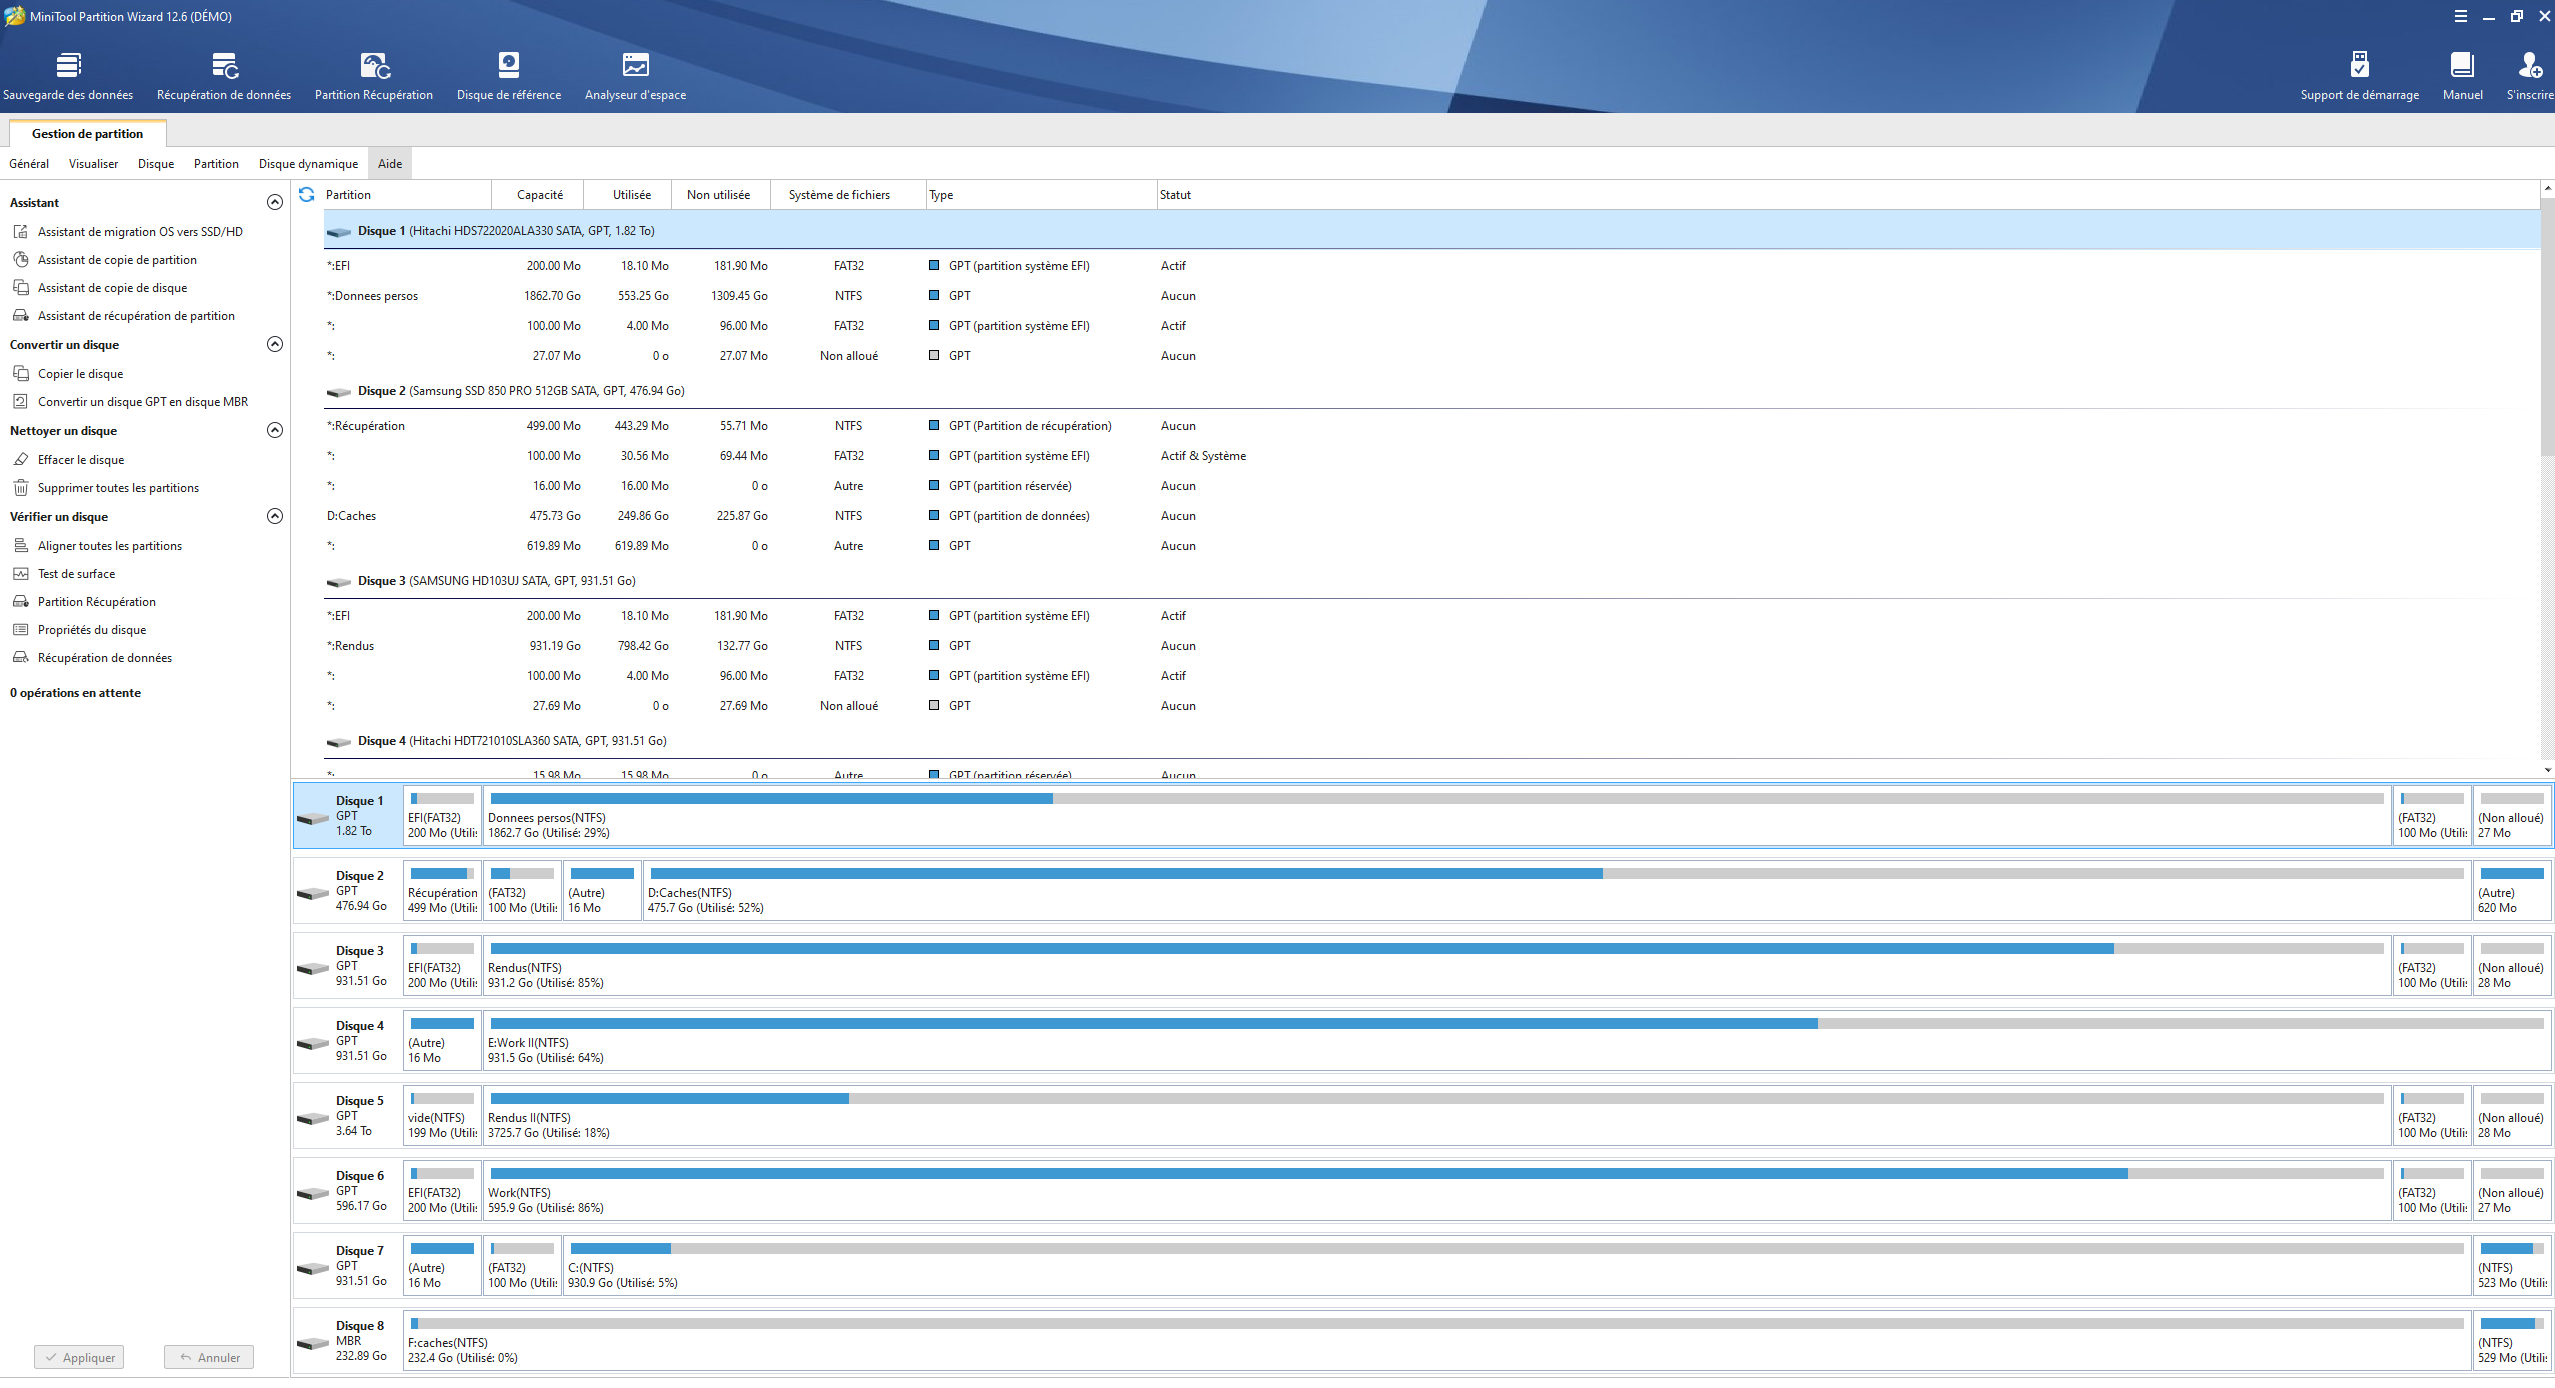This screenshot has height=1388, width=2555.
Task: Select the Gestion de partition tab
Action: pyautogui.click(x=87, y=134)
